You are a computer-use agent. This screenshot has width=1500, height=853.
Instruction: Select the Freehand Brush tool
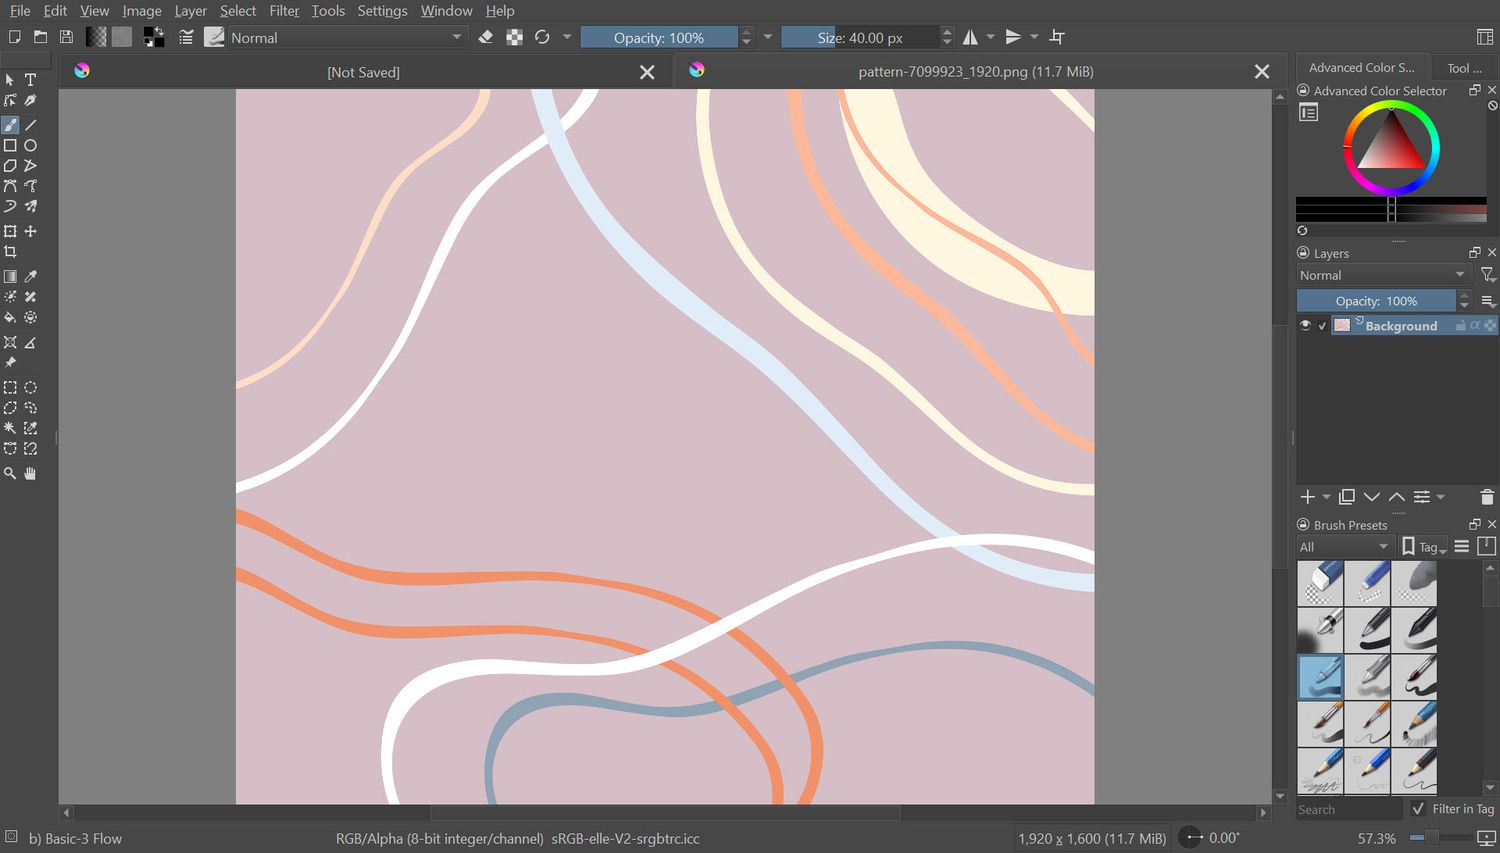pyautogui.click(x=10, y=125)
